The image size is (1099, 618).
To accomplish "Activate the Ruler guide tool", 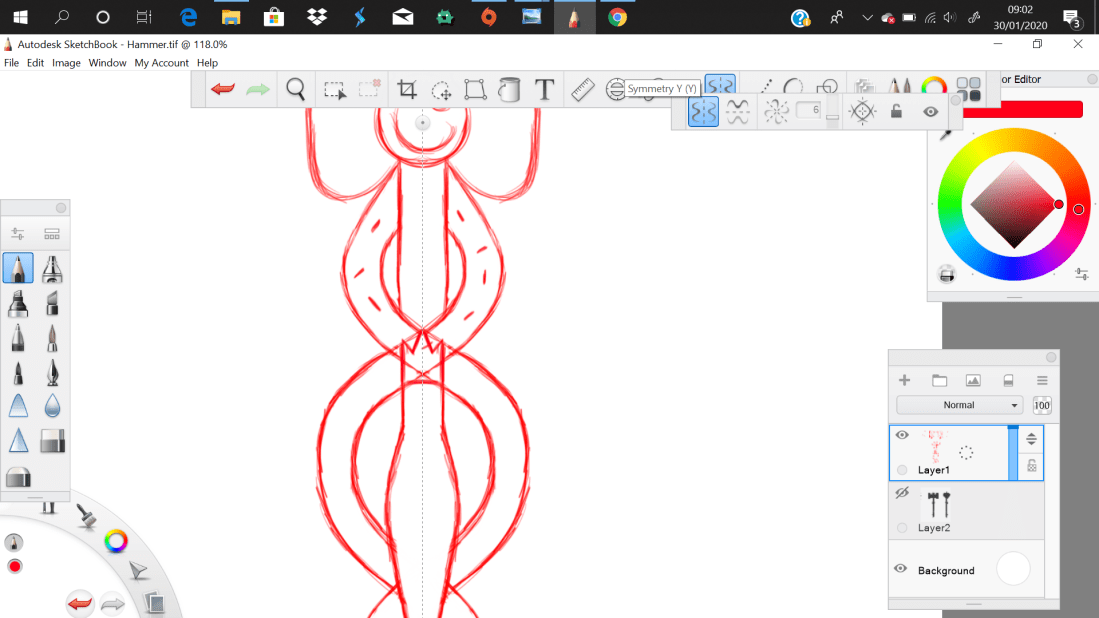I will coord(582,88).
